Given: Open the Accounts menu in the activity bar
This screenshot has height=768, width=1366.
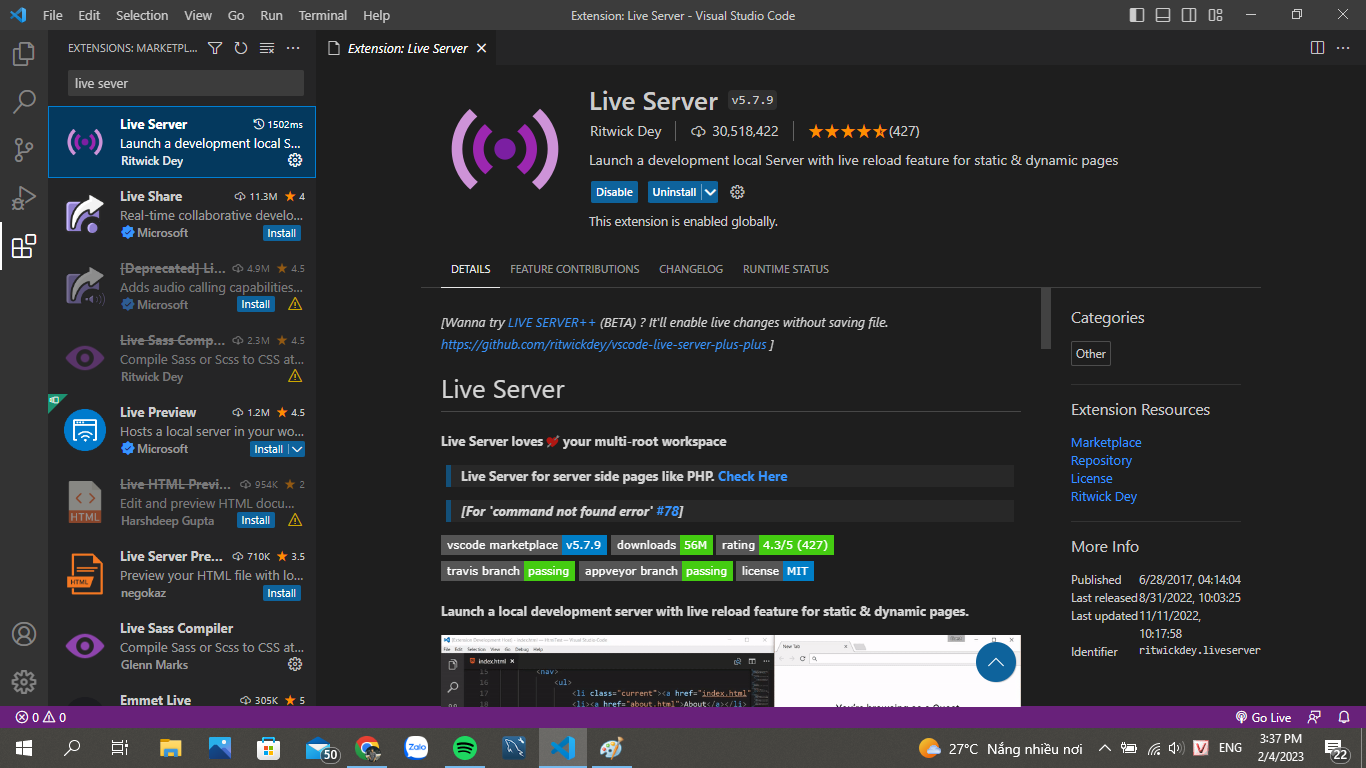Looking at the screenshot, I should 24,634.
